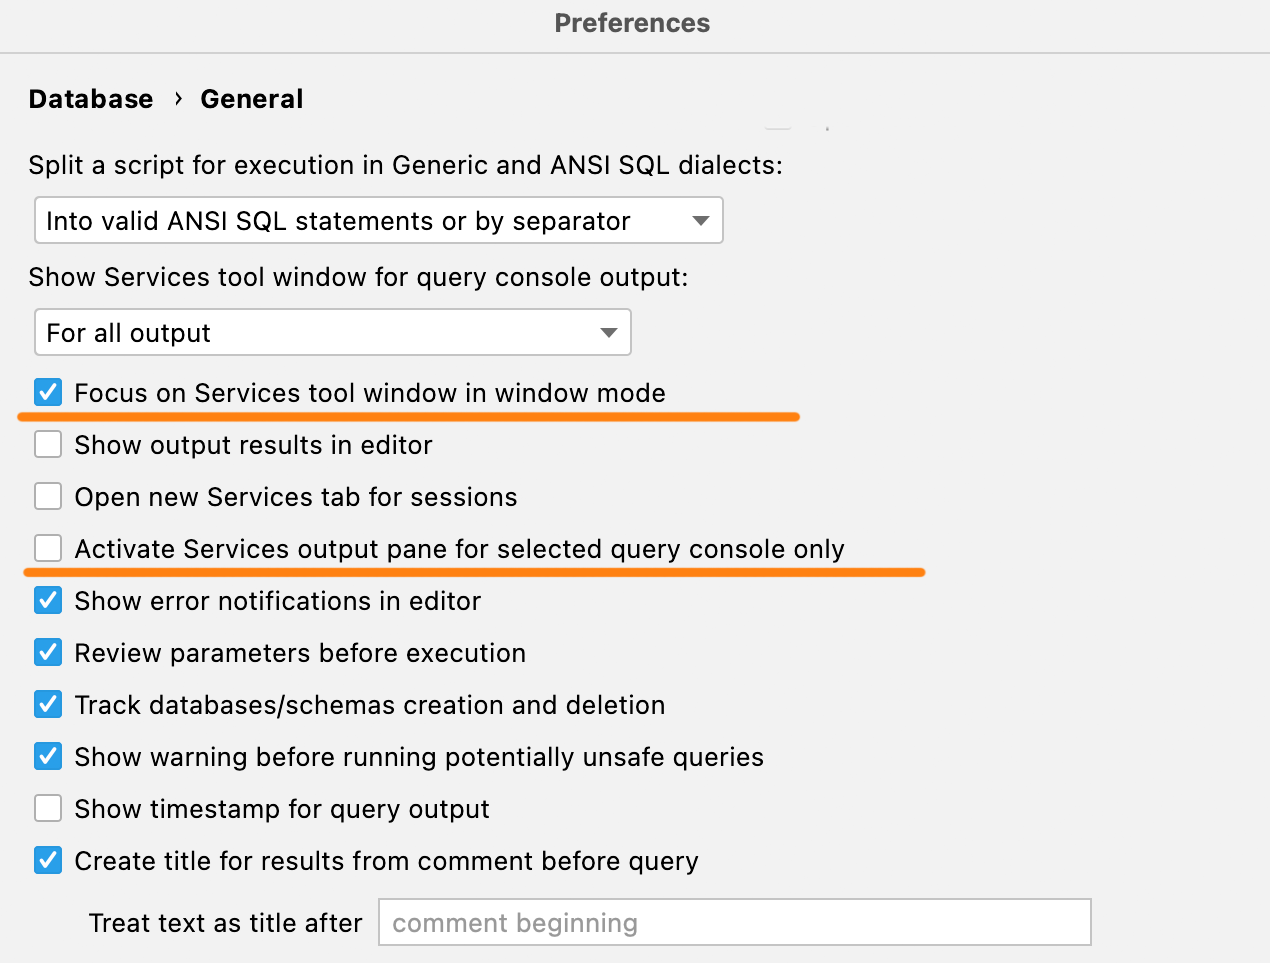This screenshot has height=963, width=1270.
Task: Enable Show timestamp for query output
Action: click(x=48, y=808)
